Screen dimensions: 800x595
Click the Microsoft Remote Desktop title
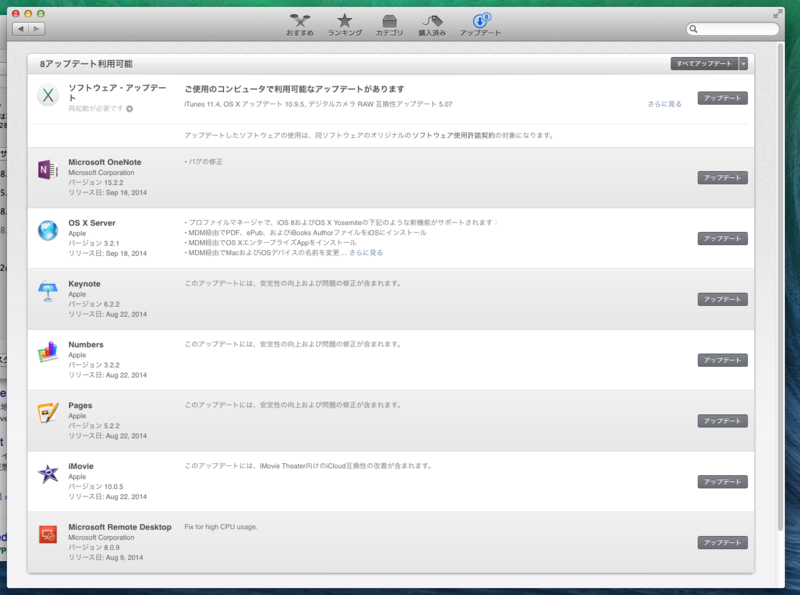[x=120, y=527]
